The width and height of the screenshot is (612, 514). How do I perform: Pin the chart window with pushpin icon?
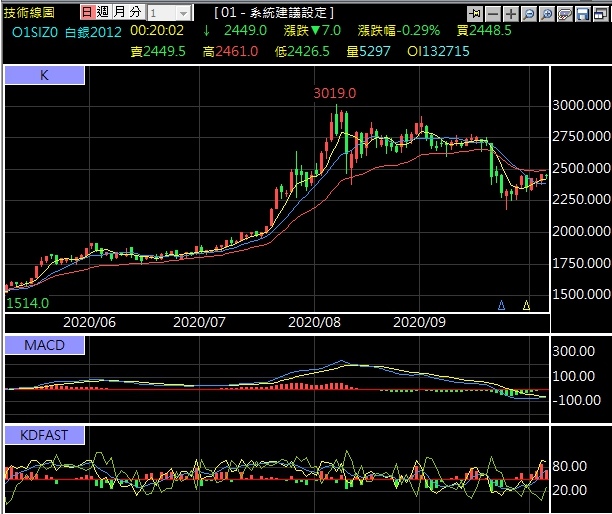(475, 14)
